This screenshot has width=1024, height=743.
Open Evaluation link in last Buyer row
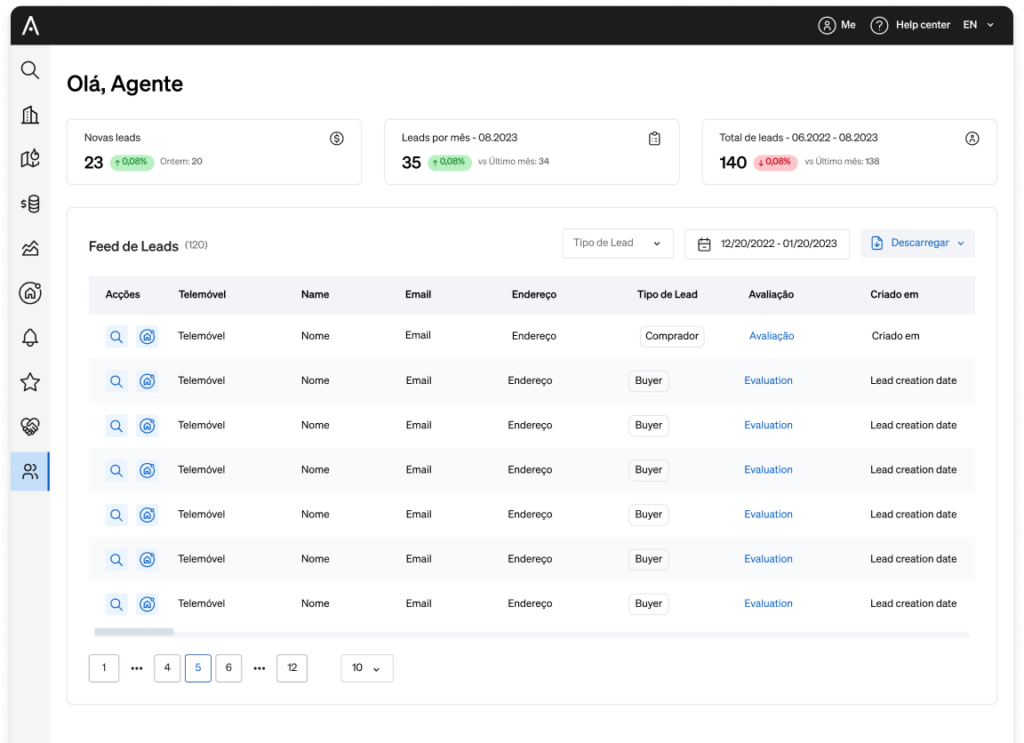coord(768,604)
